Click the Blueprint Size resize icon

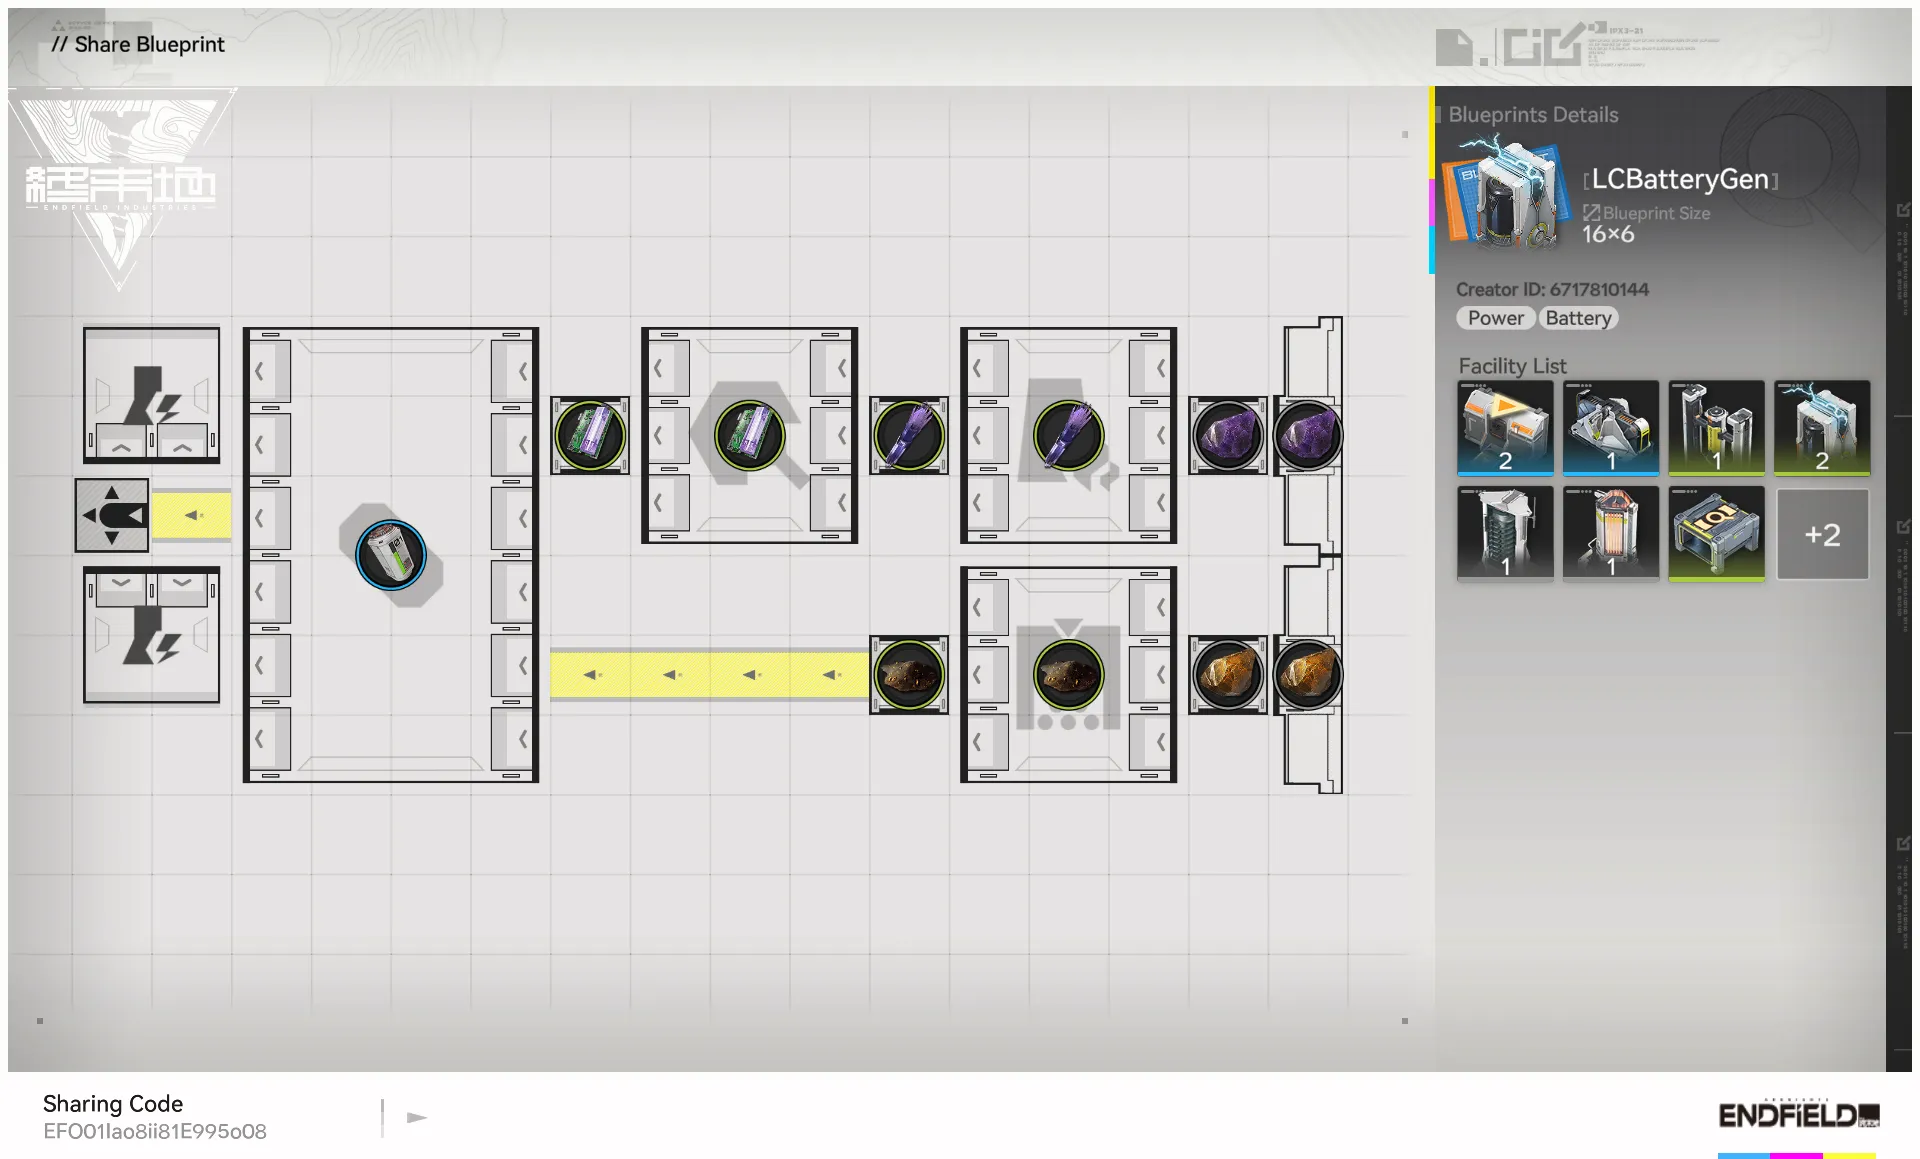pos(1591,212)
